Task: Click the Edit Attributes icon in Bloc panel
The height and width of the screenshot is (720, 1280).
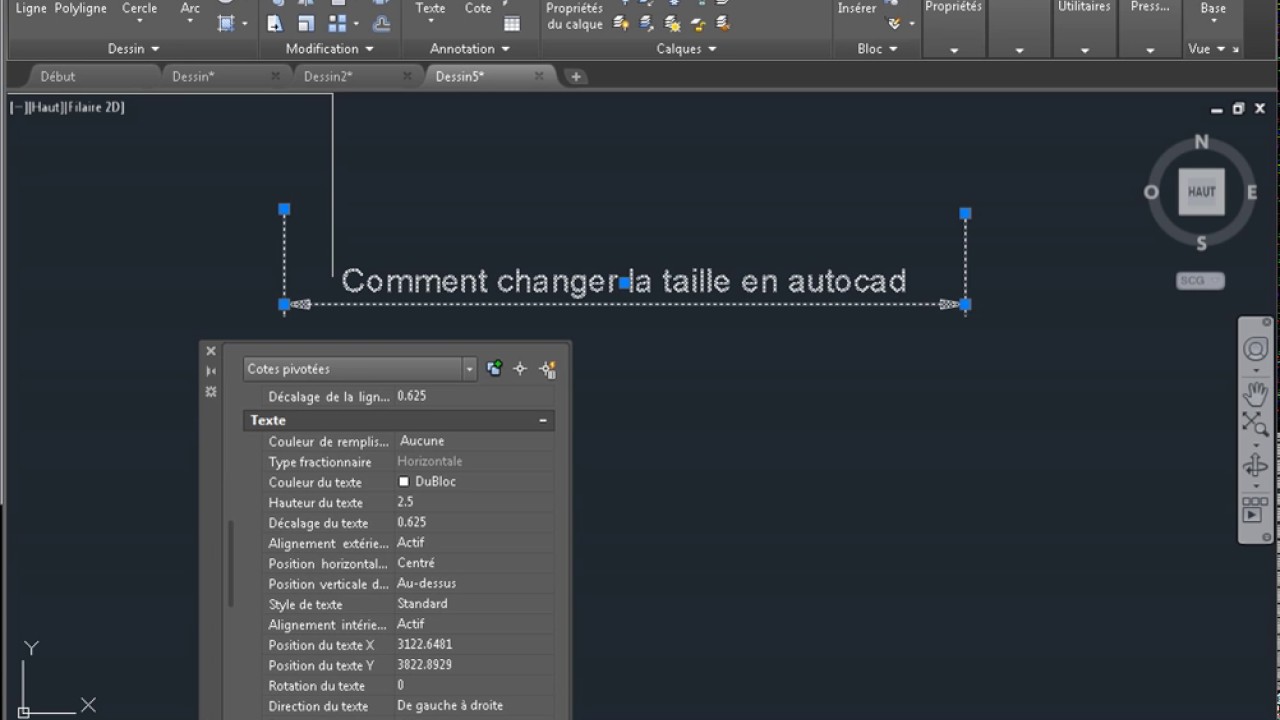Action: point(894,23)
